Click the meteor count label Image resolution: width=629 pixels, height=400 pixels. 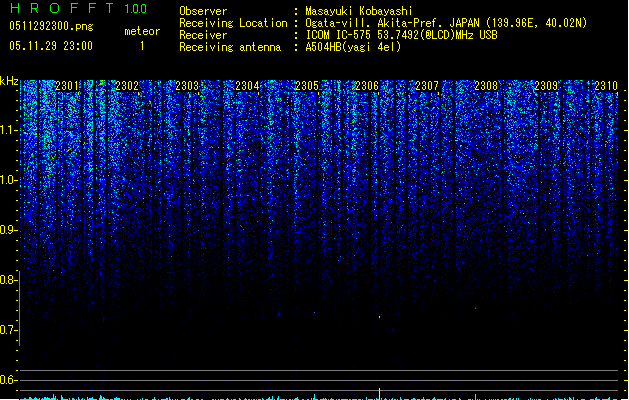pos(142,31)
